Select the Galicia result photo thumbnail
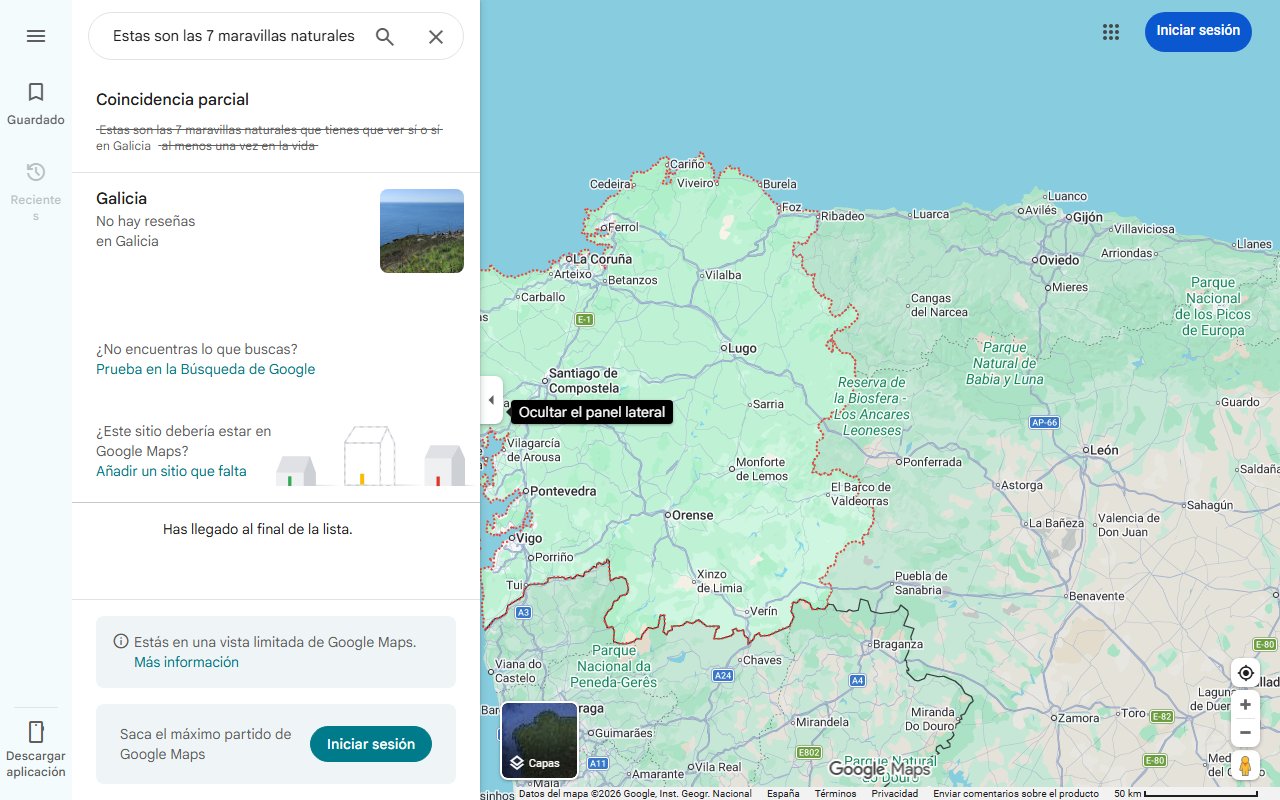1280x800 pixels. coord(421,230)
